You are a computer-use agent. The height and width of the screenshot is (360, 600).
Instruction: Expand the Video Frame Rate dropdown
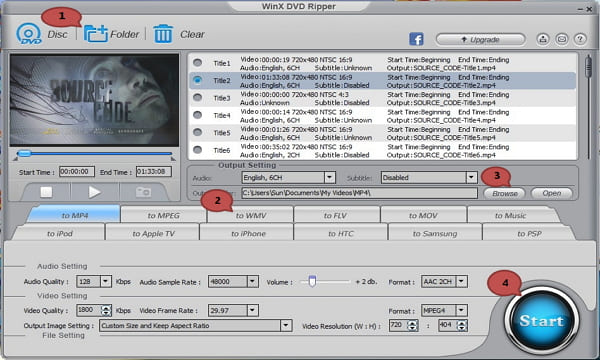[x=252, y=310]
